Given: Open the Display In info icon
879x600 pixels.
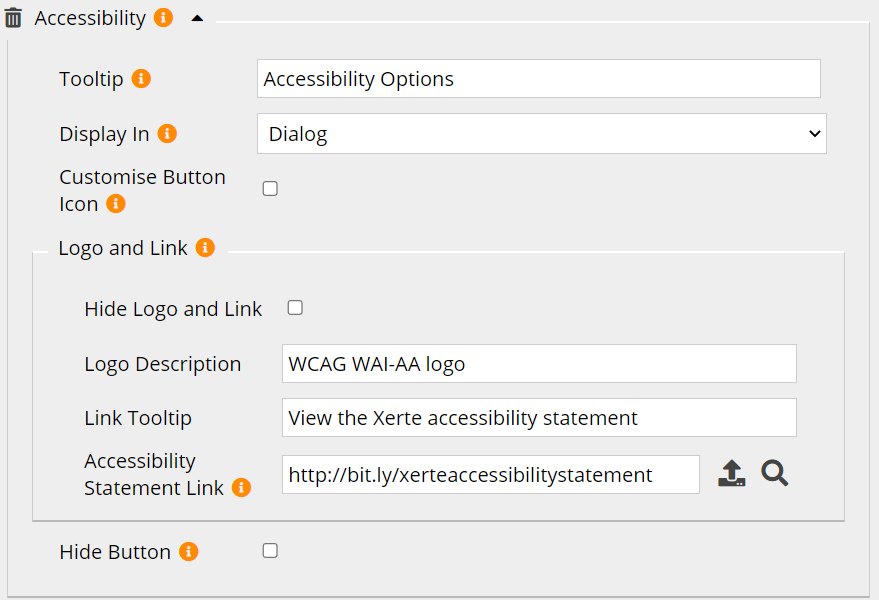Looking at the screenshot, I should pos(167,134).
